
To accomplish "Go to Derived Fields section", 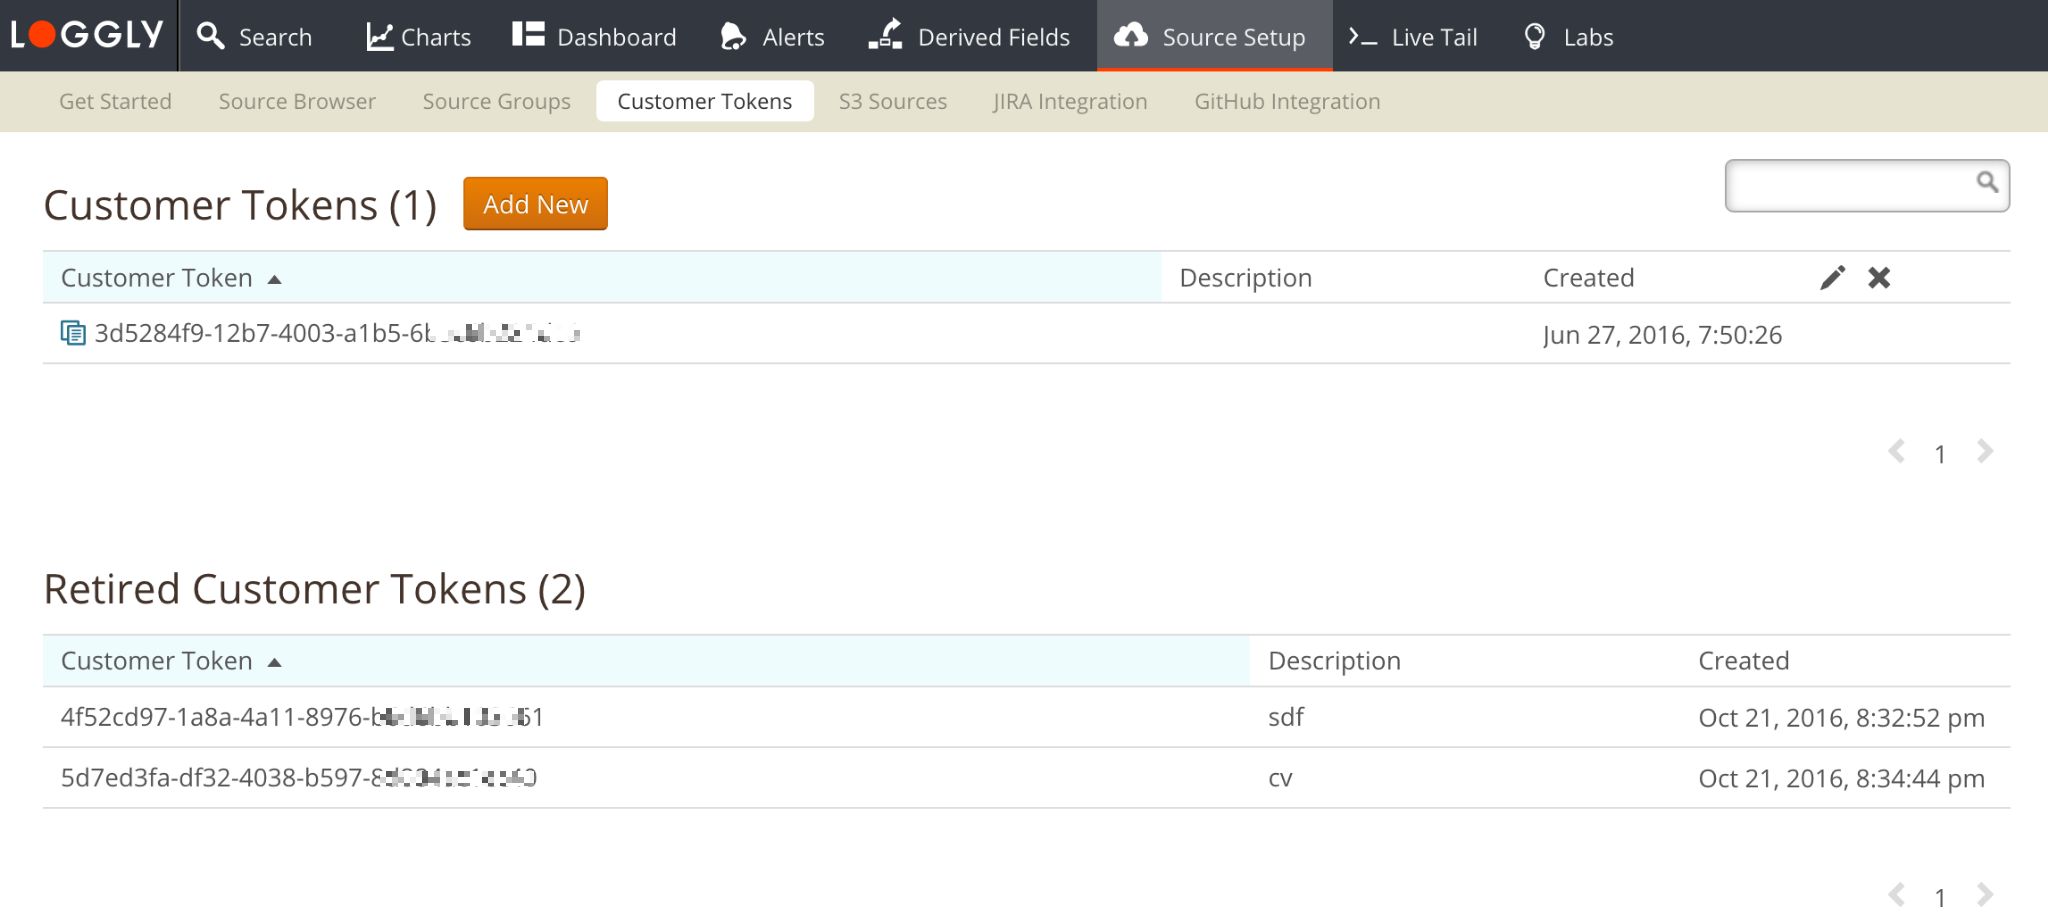I will point(969,37).
